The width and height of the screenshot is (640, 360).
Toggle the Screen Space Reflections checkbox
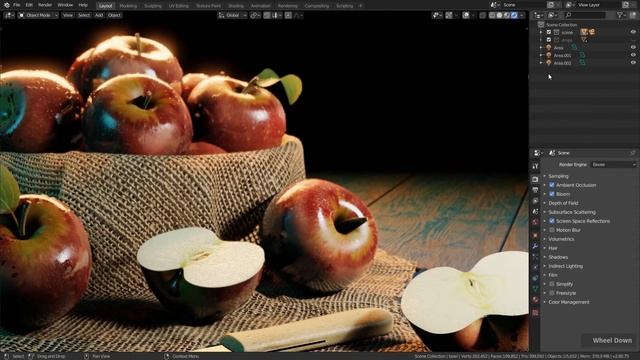click(552, 221)
